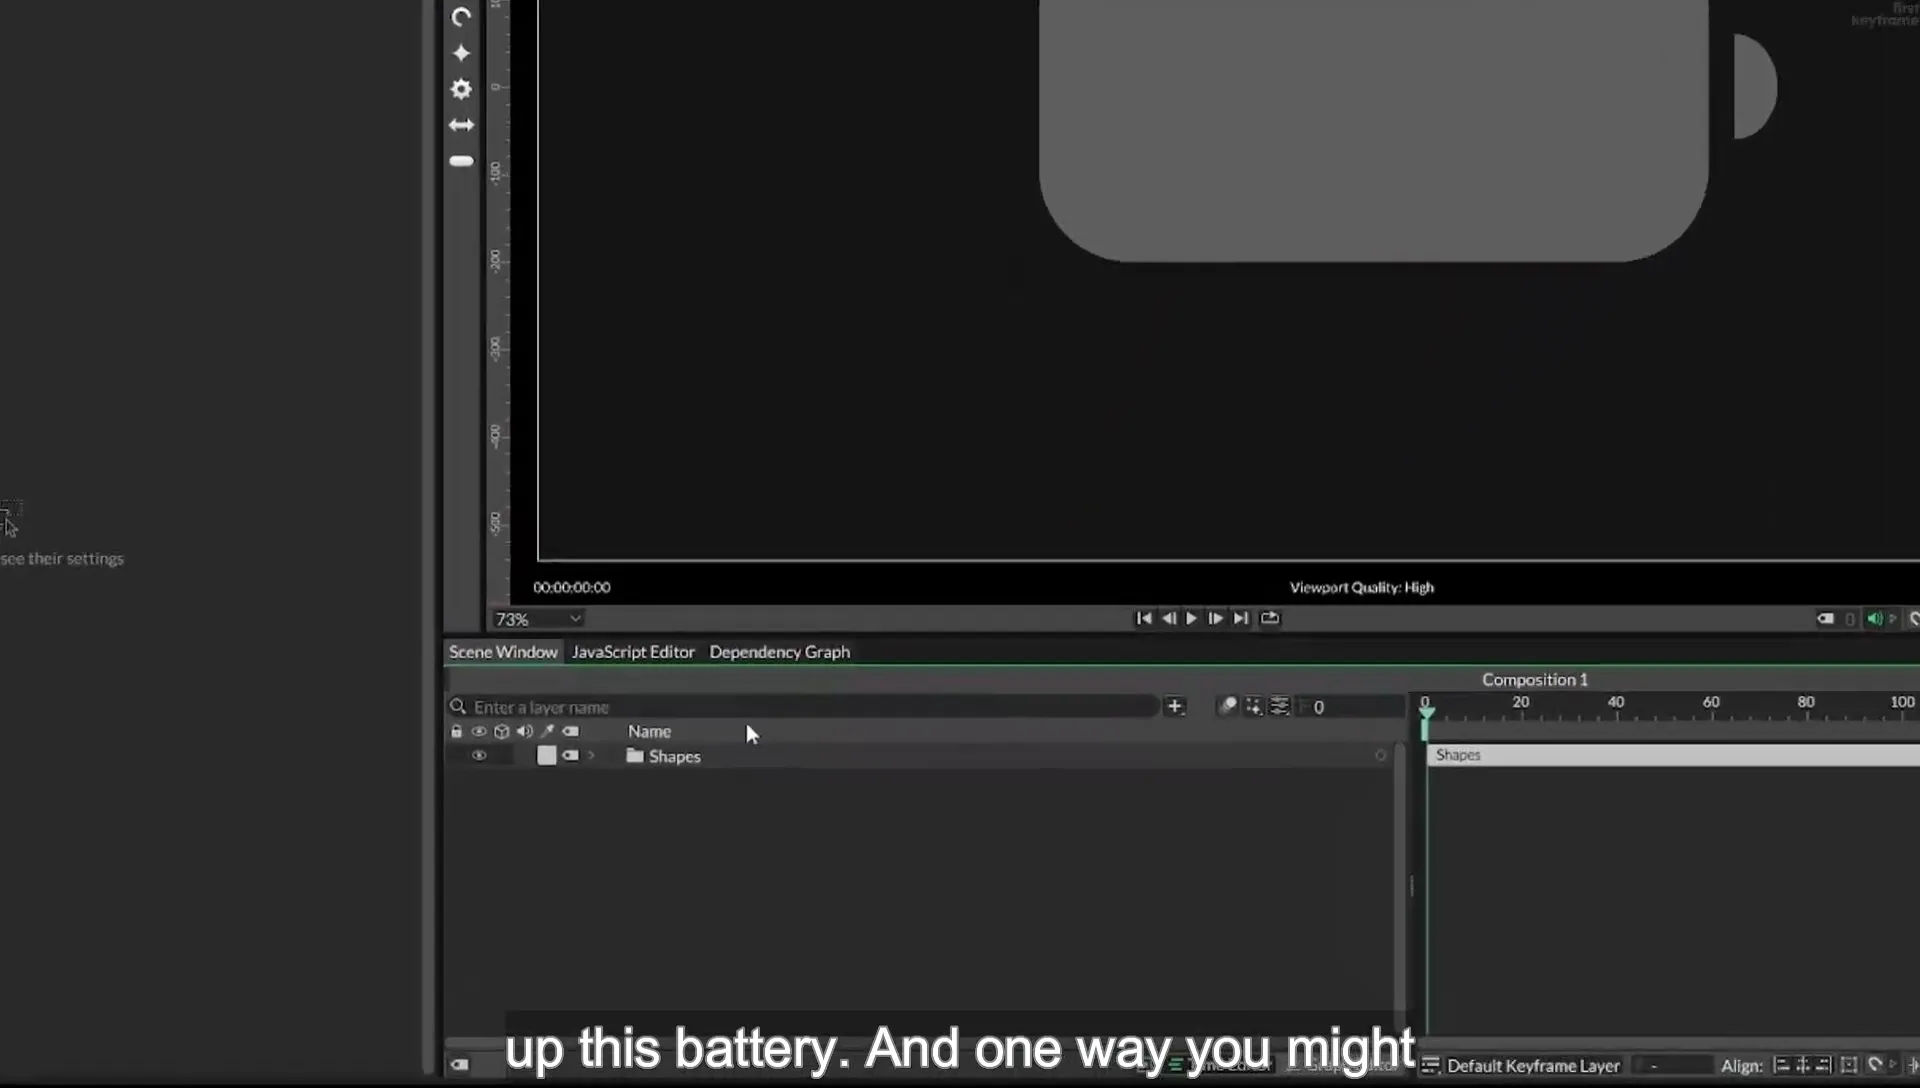Click the tag icon in viewport bar
This screenshot has height=1088, width=1920.
(x=1825, y=619)
